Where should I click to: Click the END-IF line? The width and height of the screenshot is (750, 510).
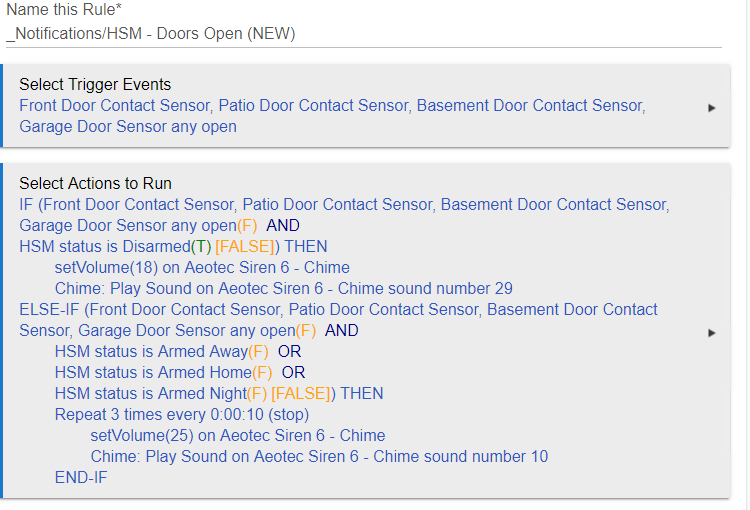pos(81,477)
